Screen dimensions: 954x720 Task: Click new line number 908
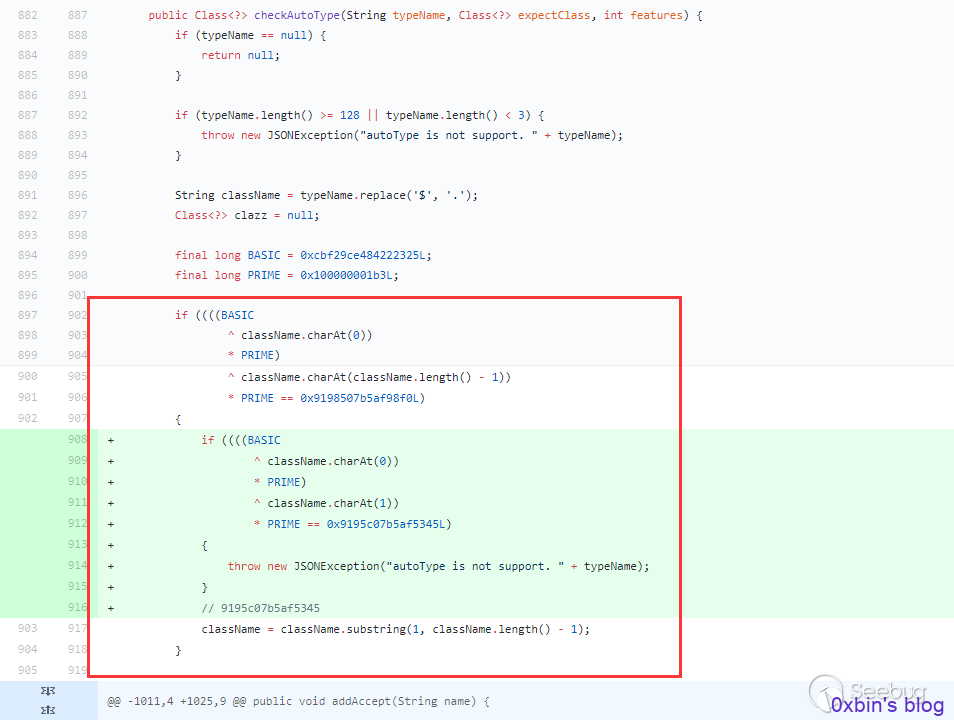77,439
